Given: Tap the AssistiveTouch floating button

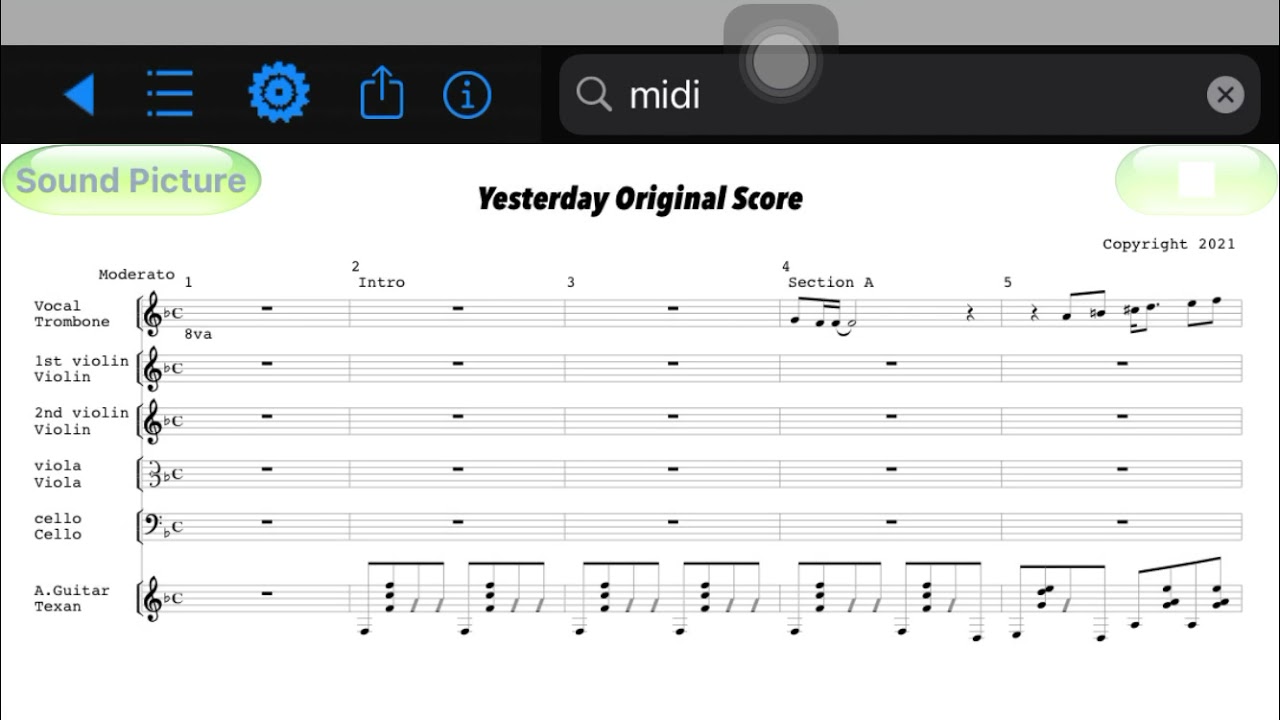Looking at the screenshot, I should [x=780, y=63].
